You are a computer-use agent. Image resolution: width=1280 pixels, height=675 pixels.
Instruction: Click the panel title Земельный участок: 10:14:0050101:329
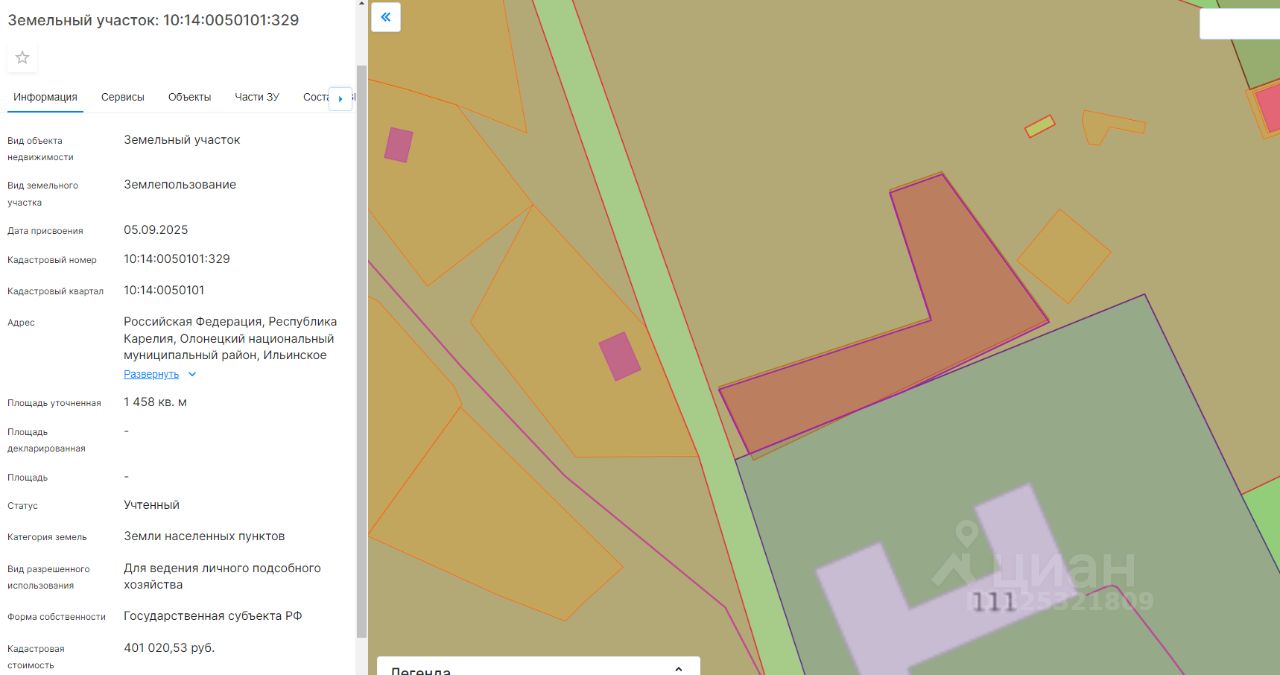(153, 20)
